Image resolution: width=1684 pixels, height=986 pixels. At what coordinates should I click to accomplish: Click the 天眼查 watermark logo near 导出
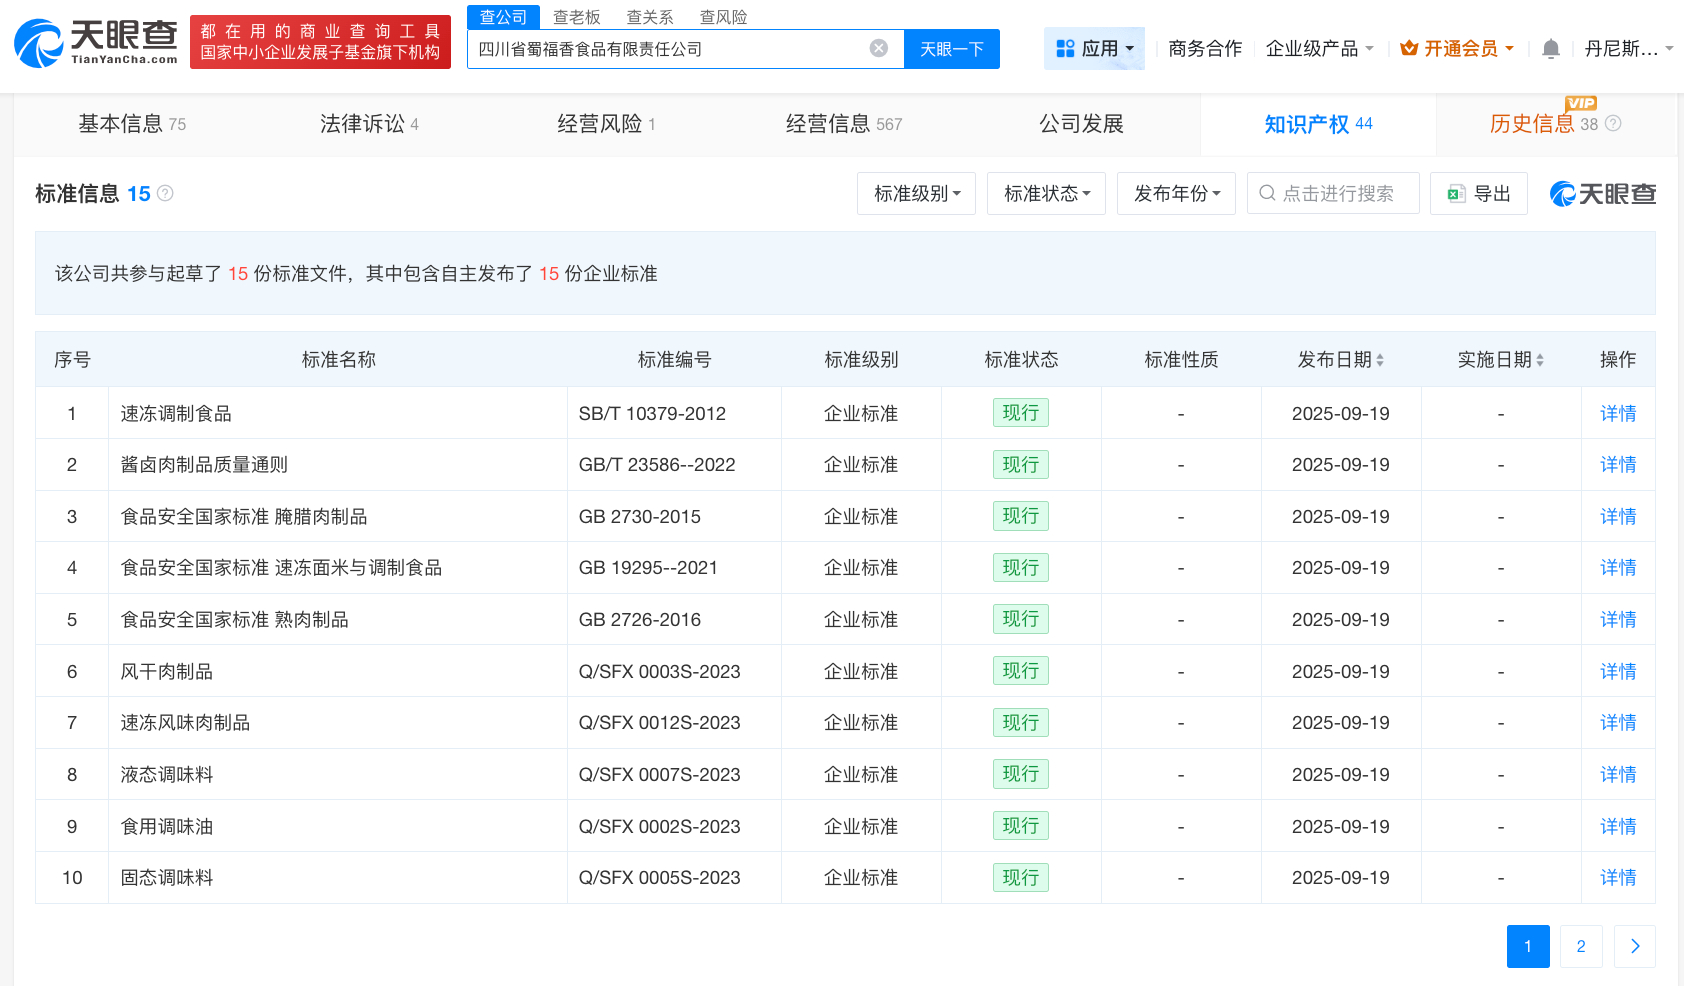point(1601,193)
